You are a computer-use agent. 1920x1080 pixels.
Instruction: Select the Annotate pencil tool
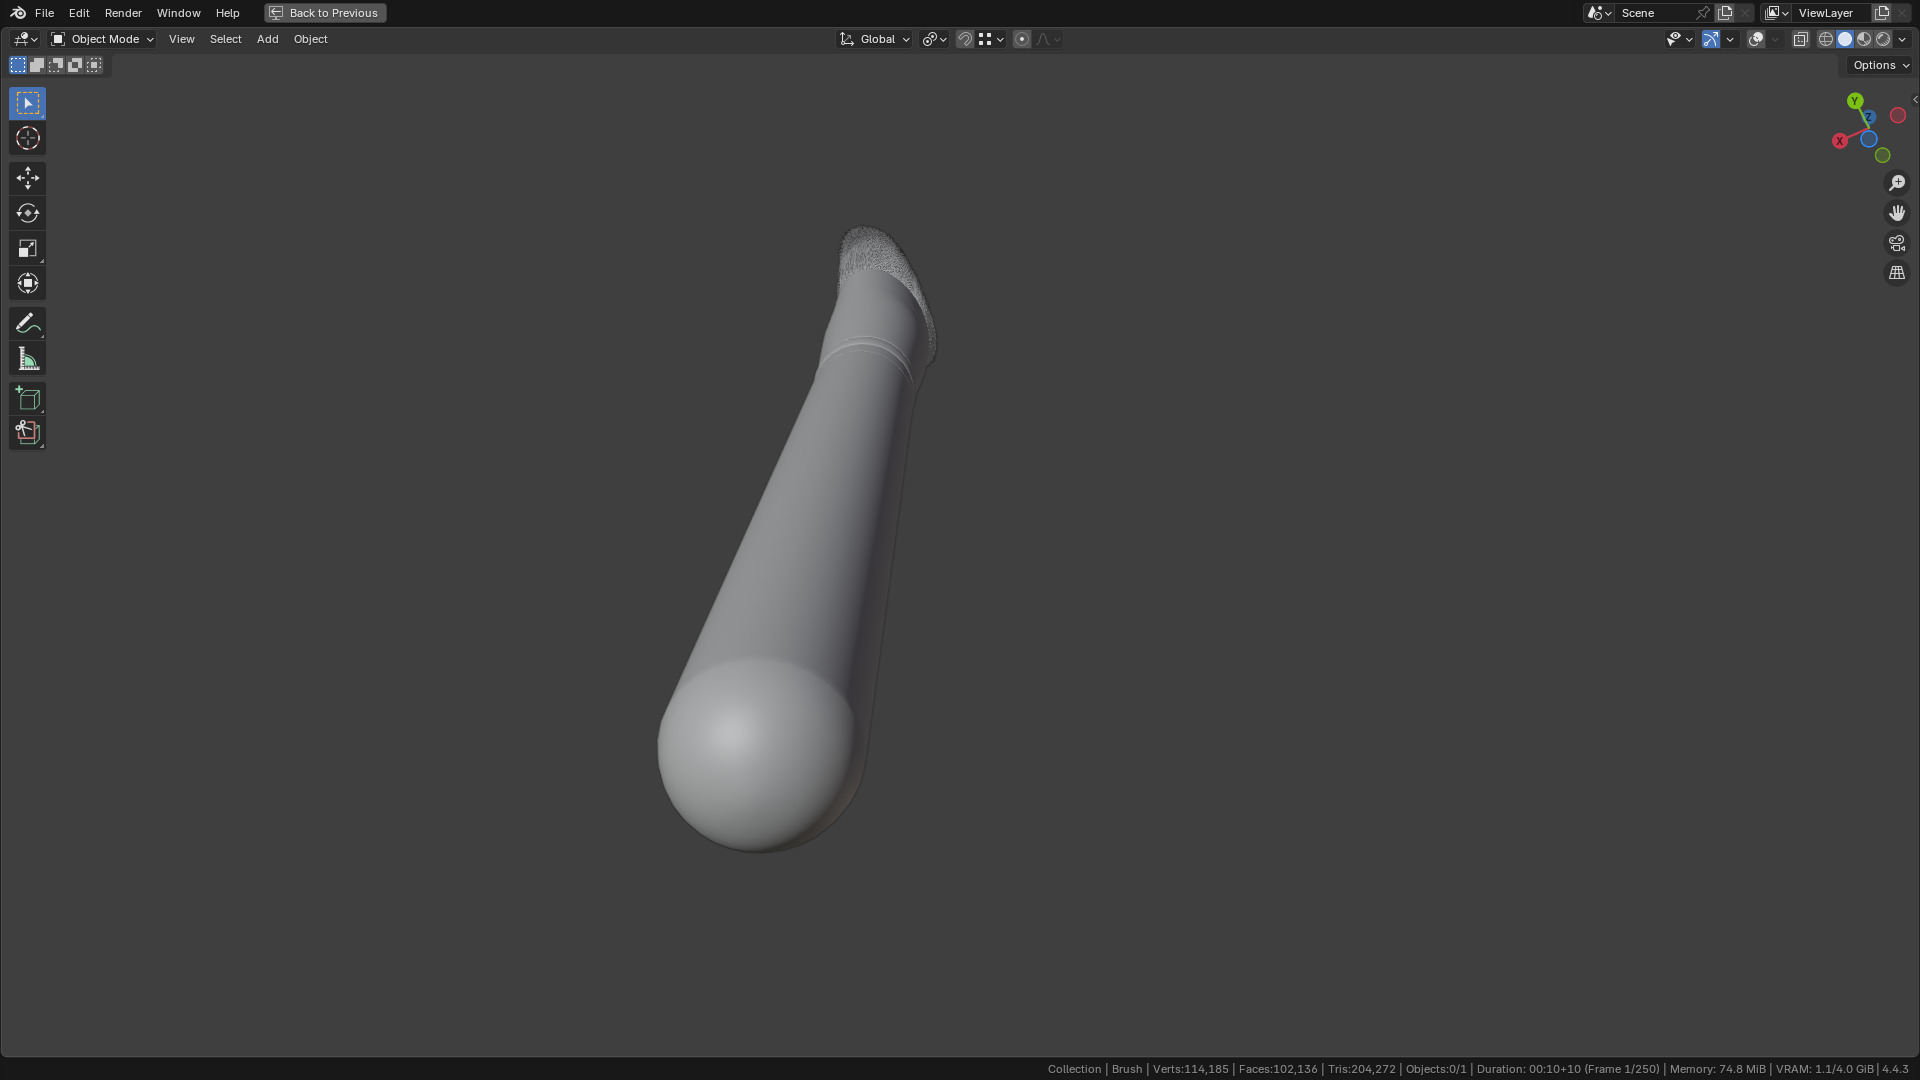pos(28,323)
